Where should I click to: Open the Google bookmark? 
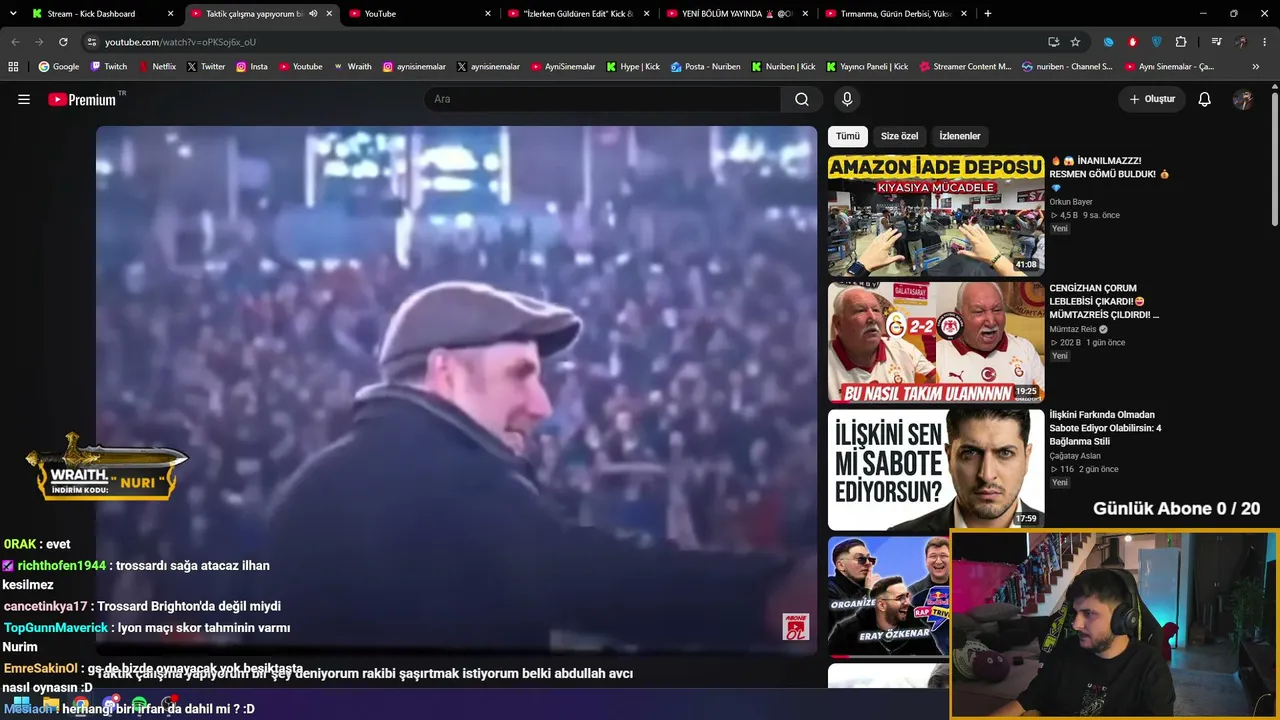pos(59,67)
